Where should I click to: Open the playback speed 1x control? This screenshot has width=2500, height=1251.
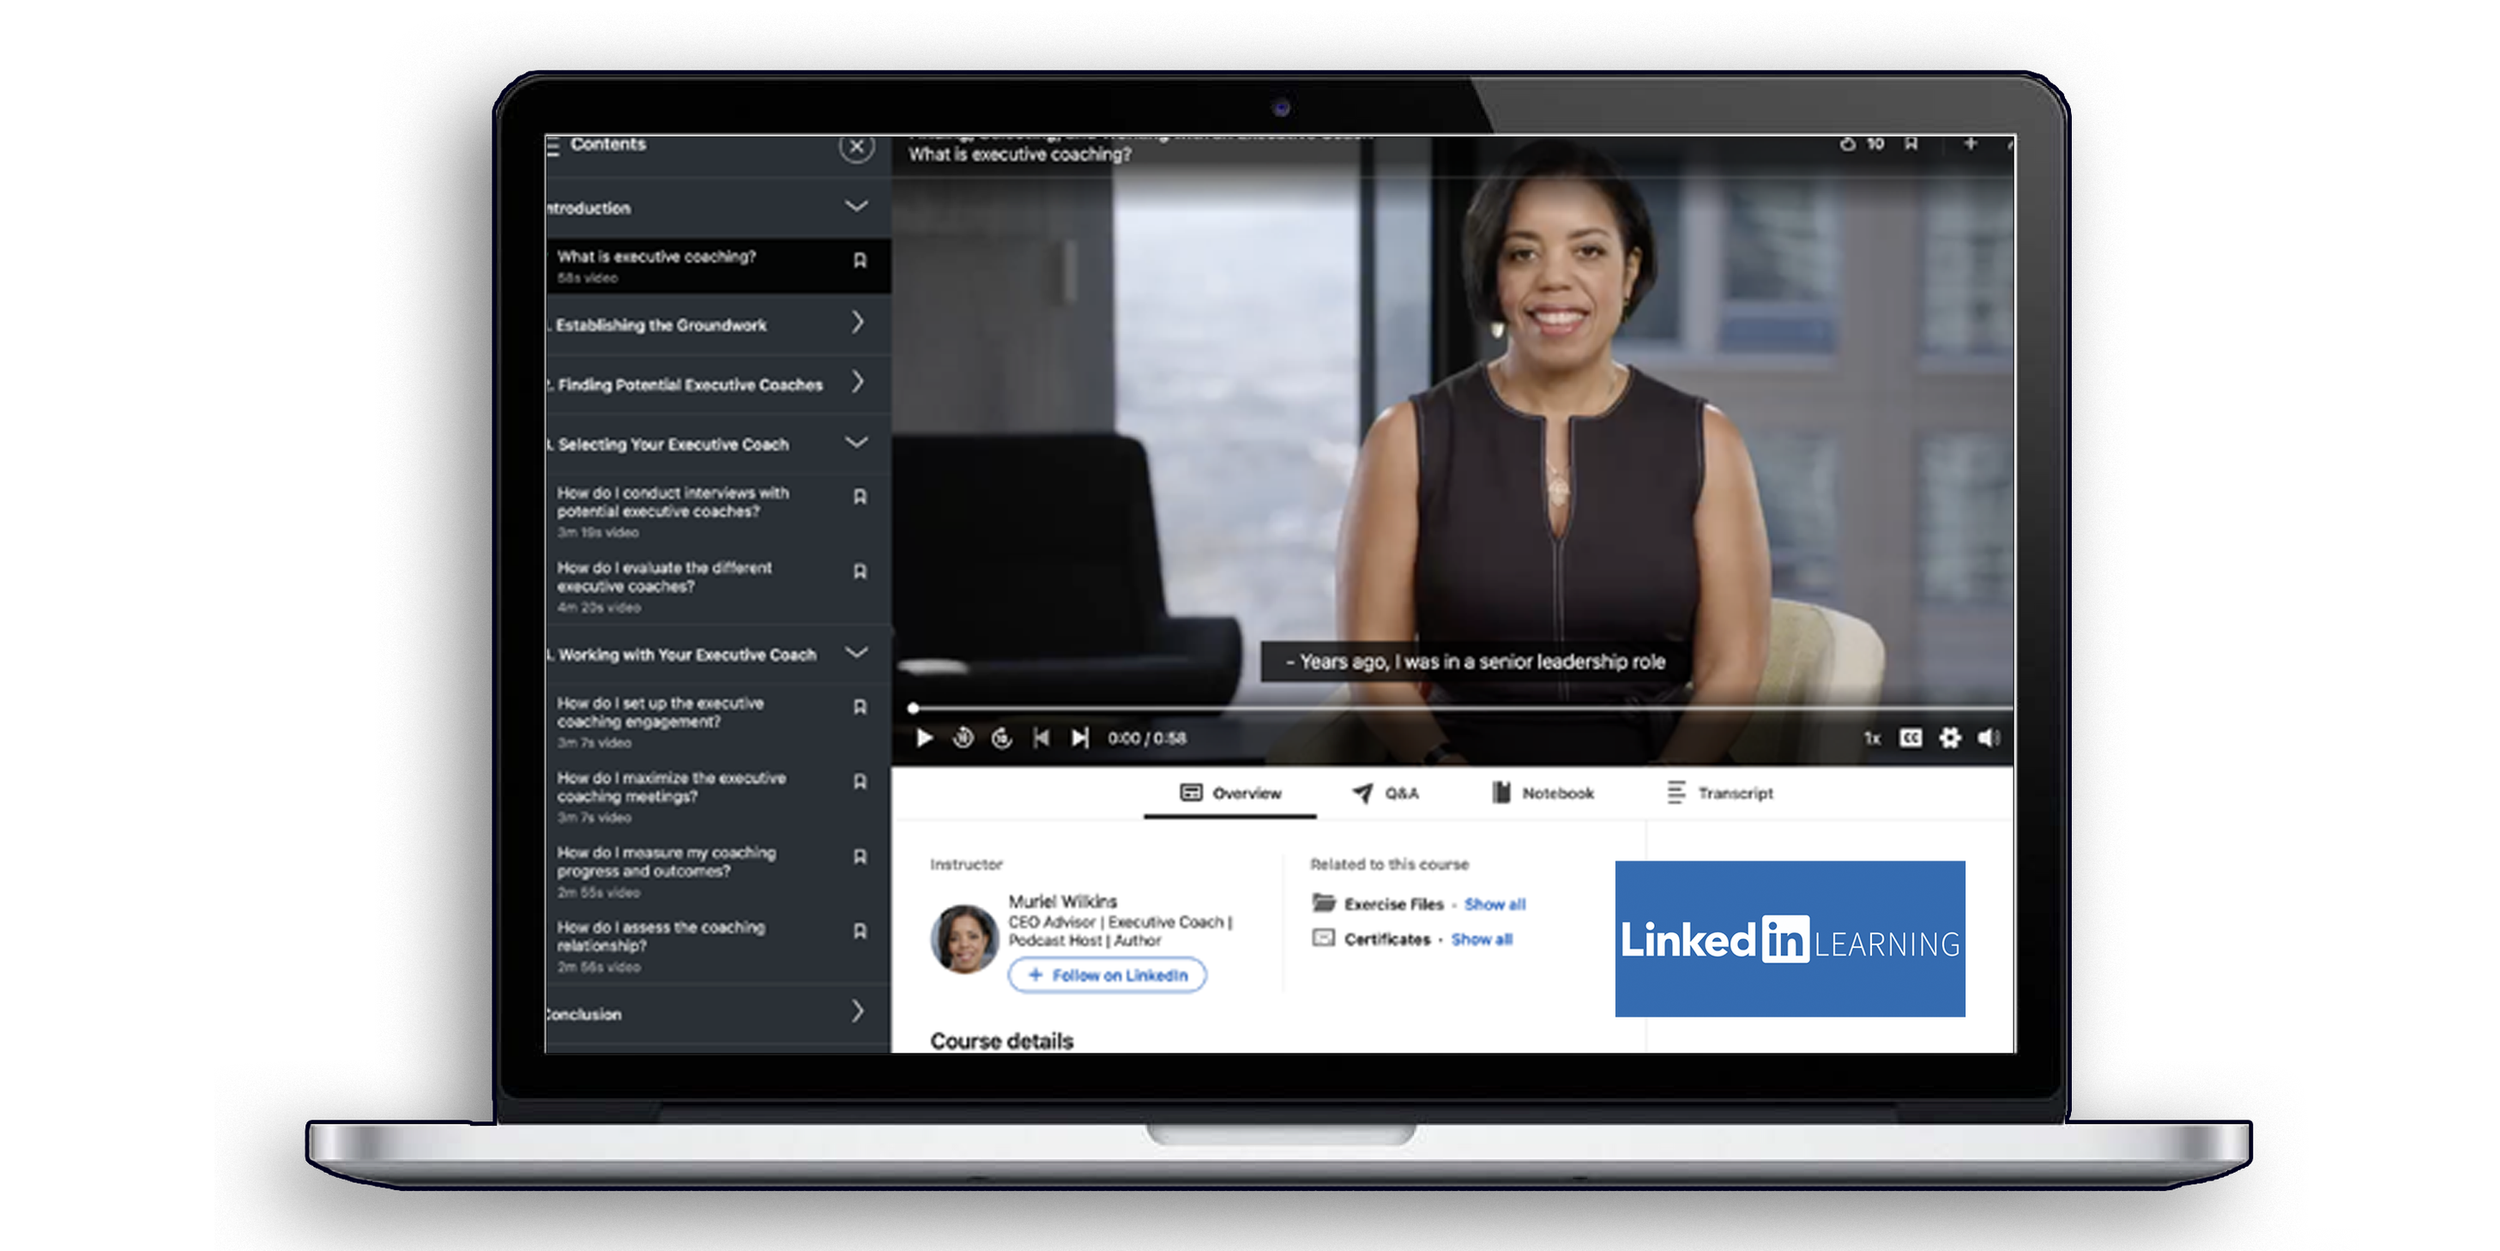click(1871, 737)
